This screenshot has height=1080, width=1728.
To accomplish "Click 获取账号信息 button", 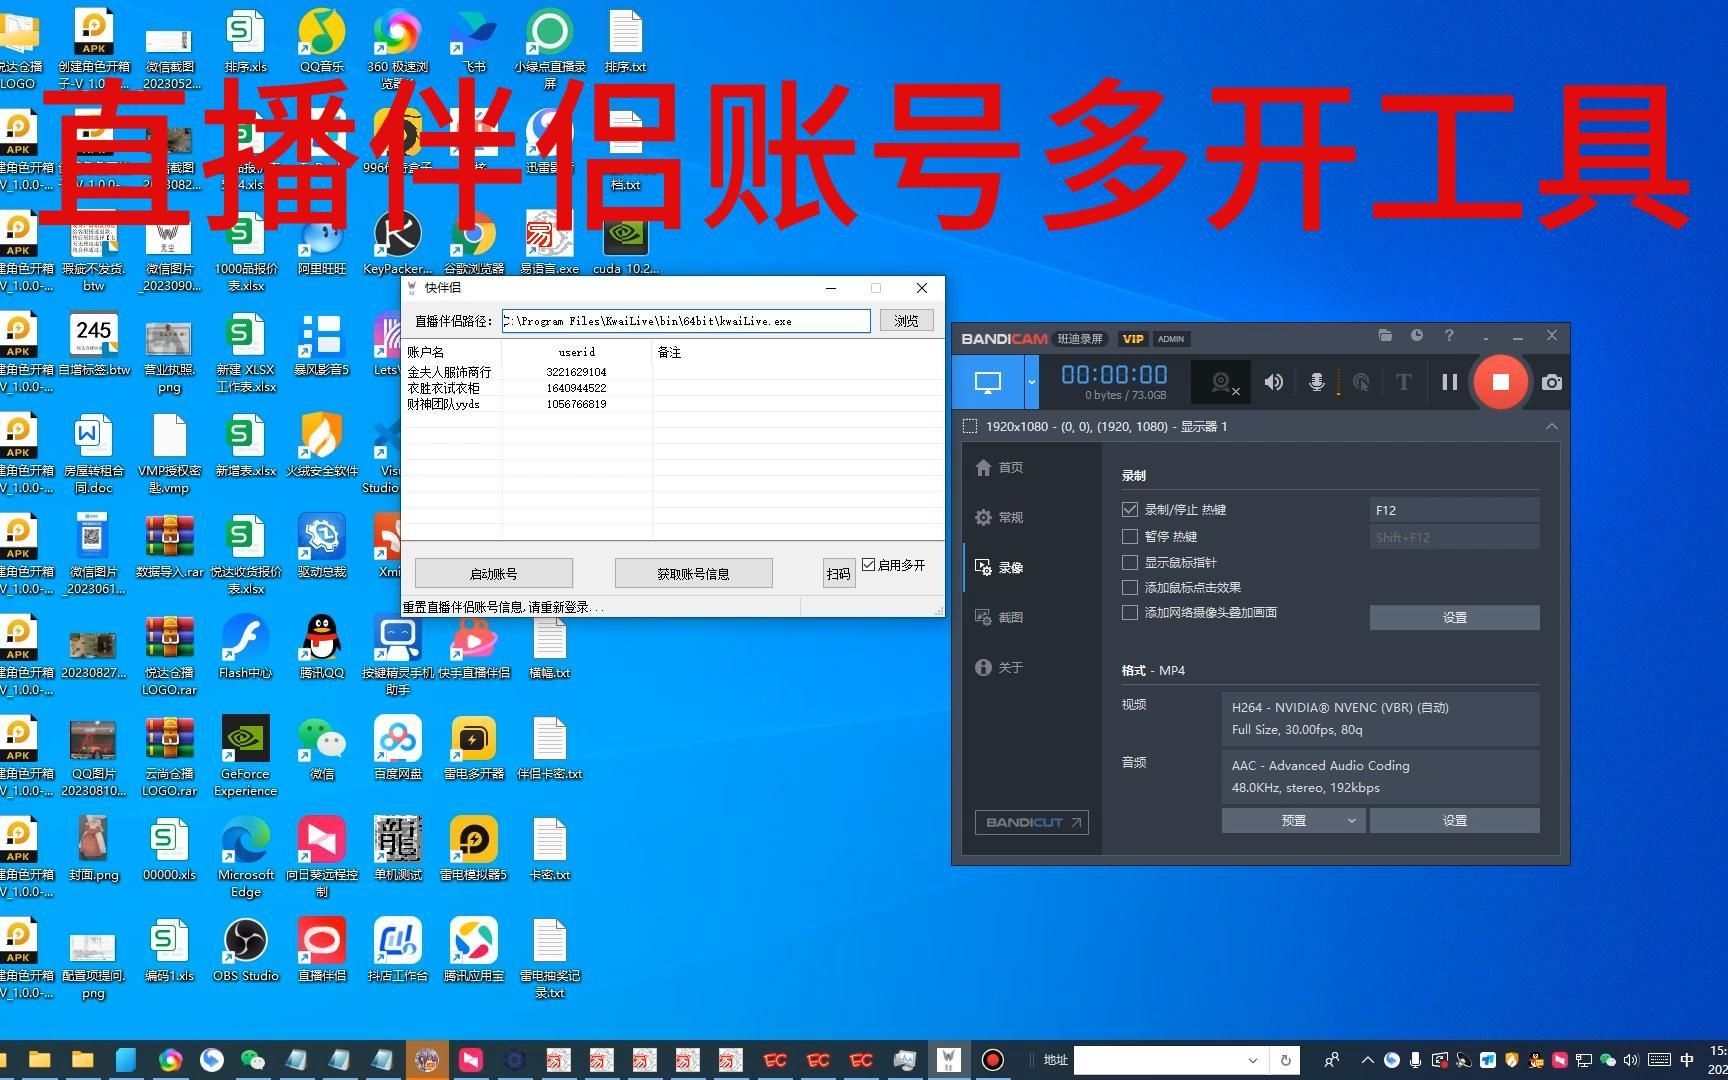I will [x=693, y=573].
